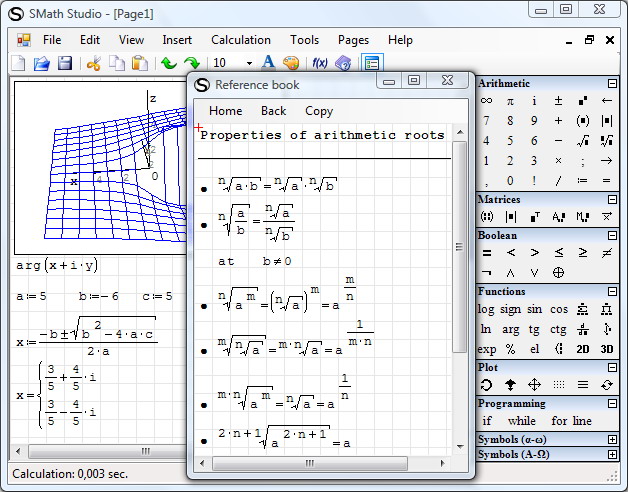Click the green Undo arrow
Screen dimensions: 628x492
(x=168, y=63)
